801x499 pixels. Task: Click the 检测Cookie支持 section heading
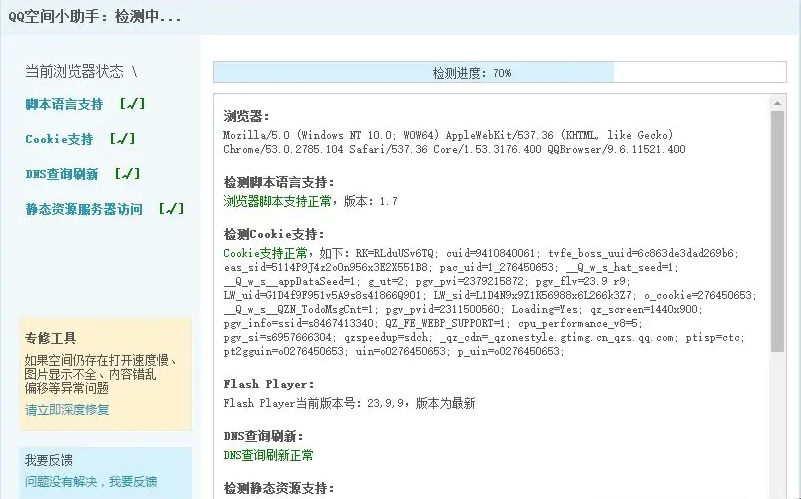(x=274, y=234)
